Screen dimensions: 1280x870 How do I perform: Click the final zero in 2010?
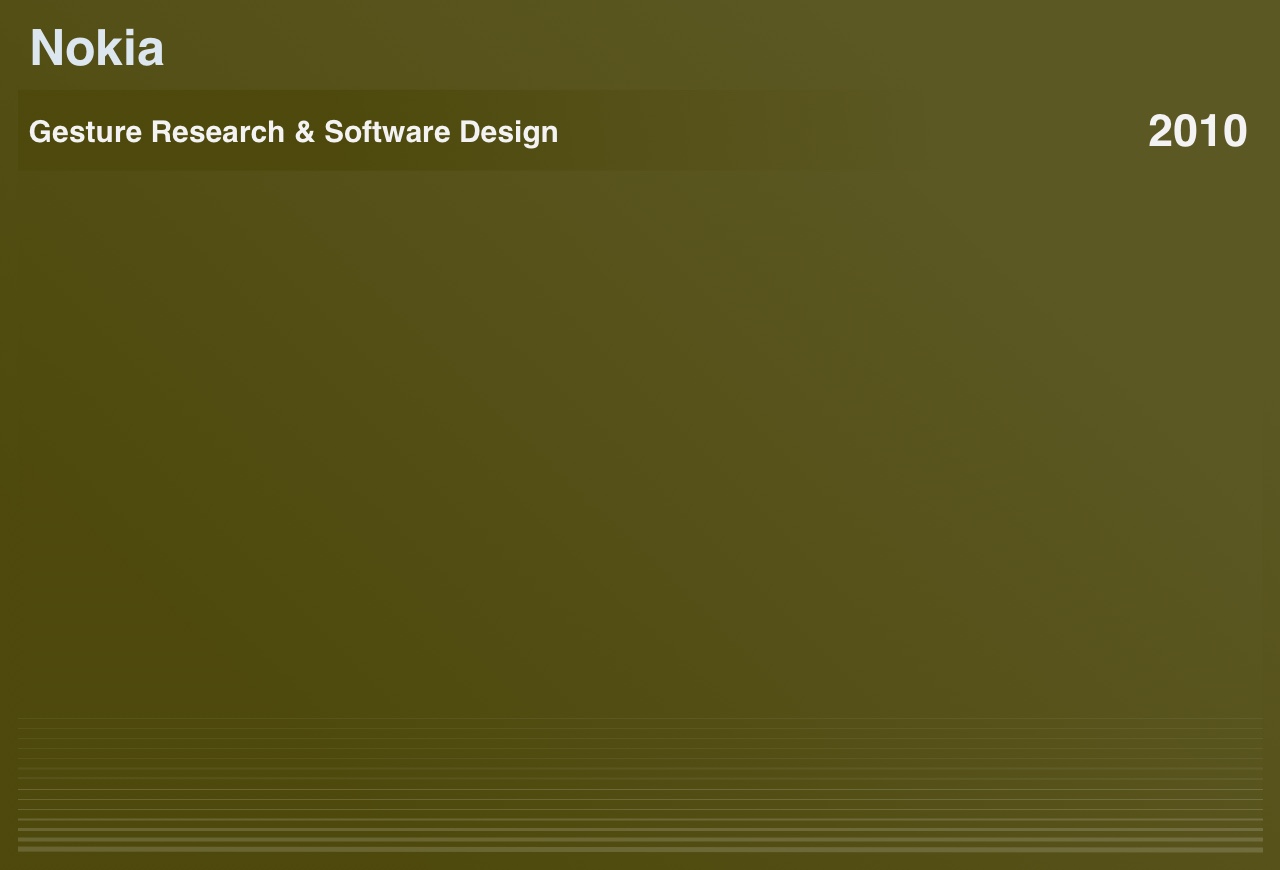[x=1234, y=131]
